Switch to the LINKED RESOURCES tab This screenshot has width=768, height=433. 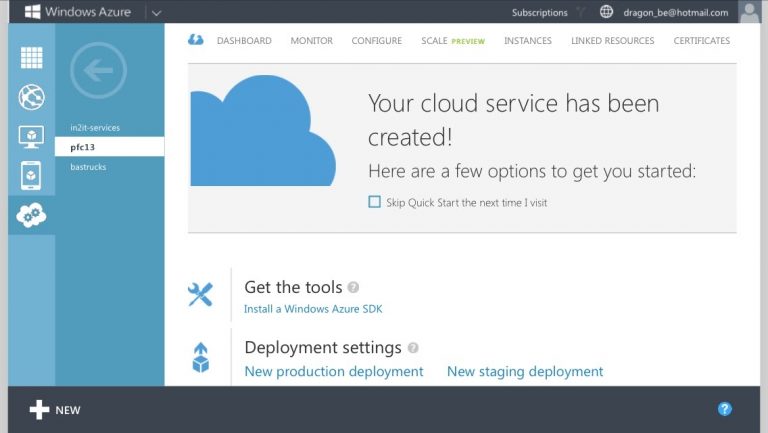click(x=613, y=41)
